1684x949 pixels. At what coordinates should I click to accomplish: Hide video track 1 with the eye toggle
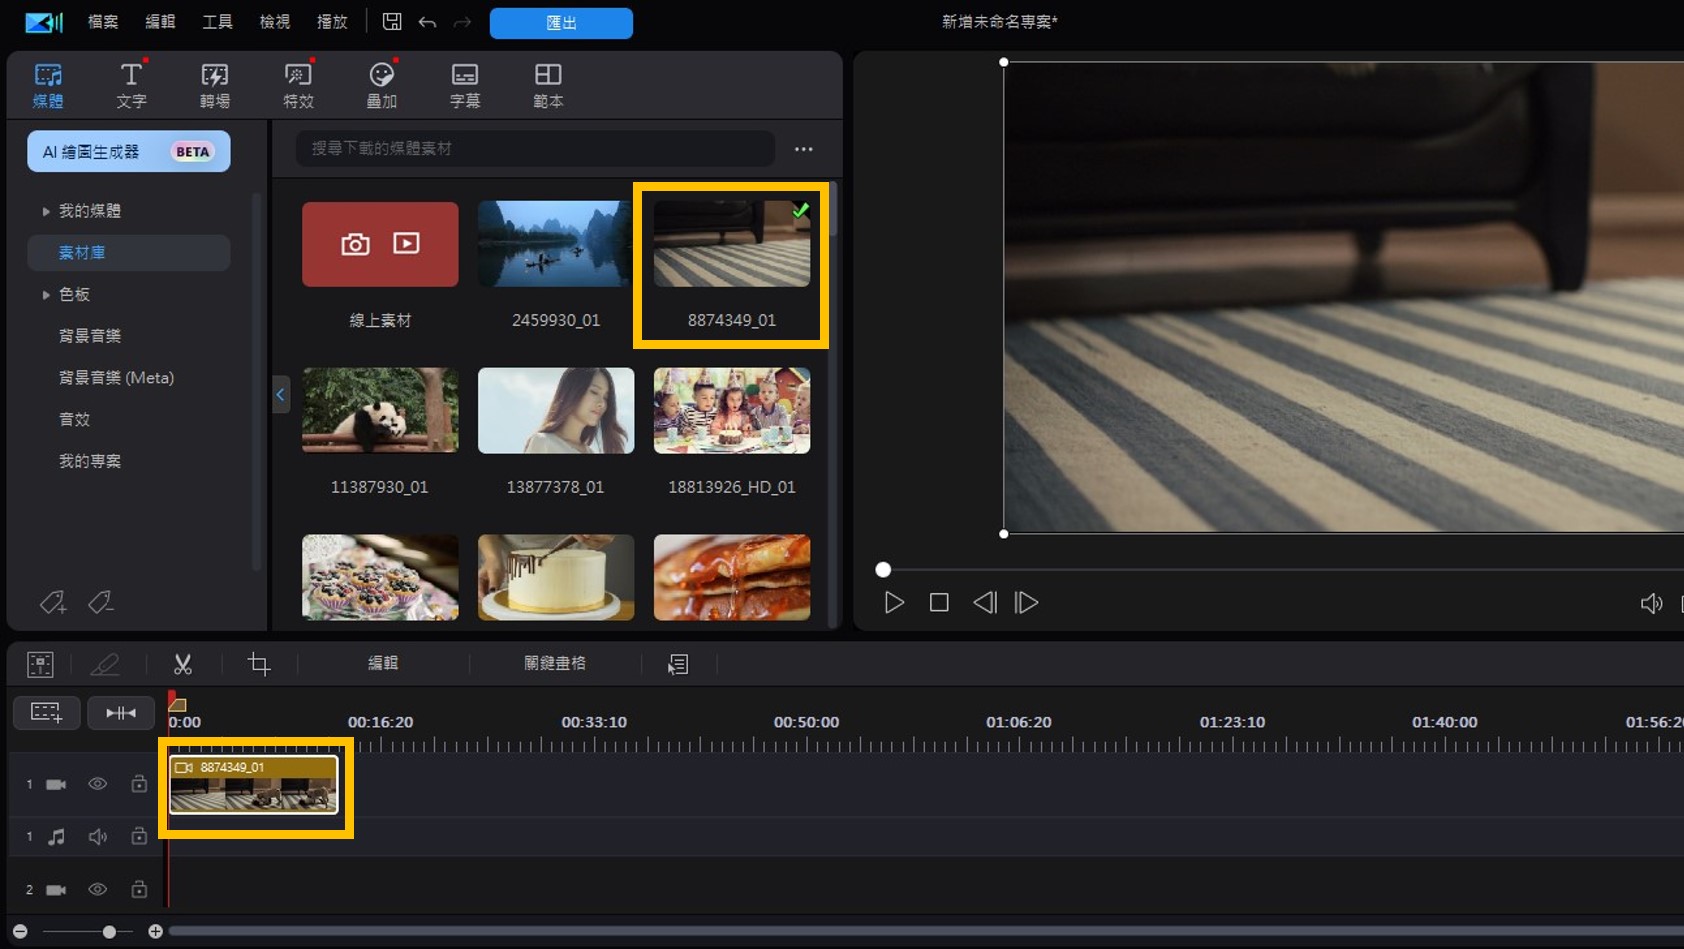[x=97, y=784]
